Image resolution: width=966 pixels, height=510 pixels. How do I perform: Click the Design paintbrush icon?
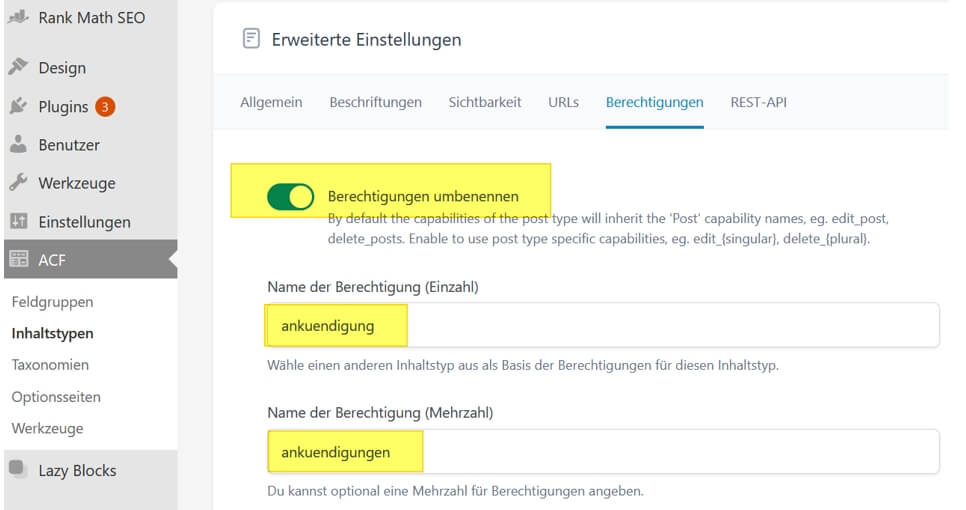[17, 67]
